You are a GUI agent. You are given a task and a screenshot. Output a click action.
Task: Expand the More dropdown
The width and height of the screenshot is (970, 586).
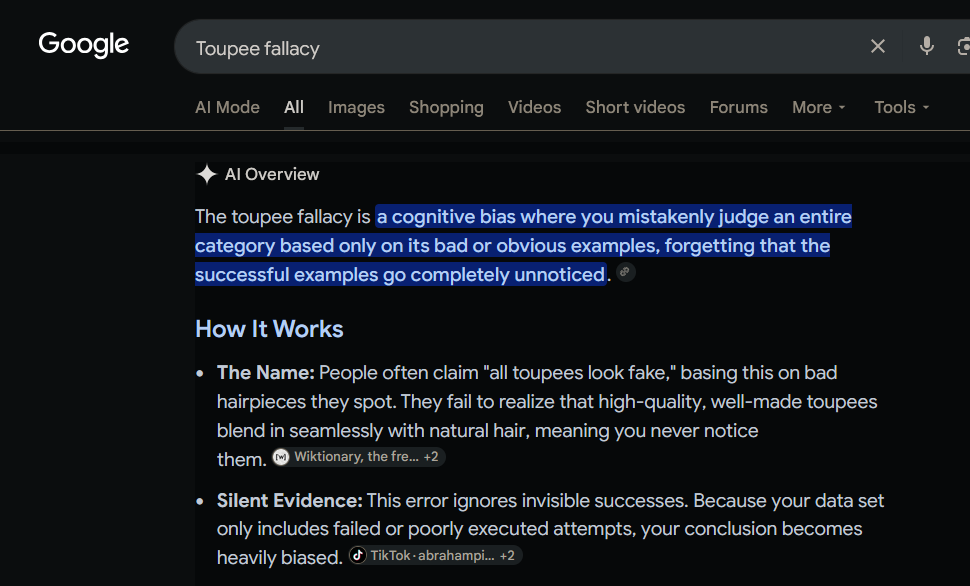pyautogui.click(x=818, y=108)
